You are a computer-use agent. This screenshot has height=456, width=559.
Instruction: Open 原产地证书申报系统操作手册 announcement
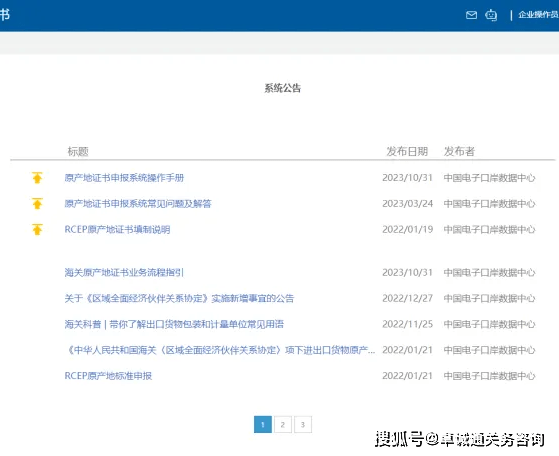coord(124,178)
